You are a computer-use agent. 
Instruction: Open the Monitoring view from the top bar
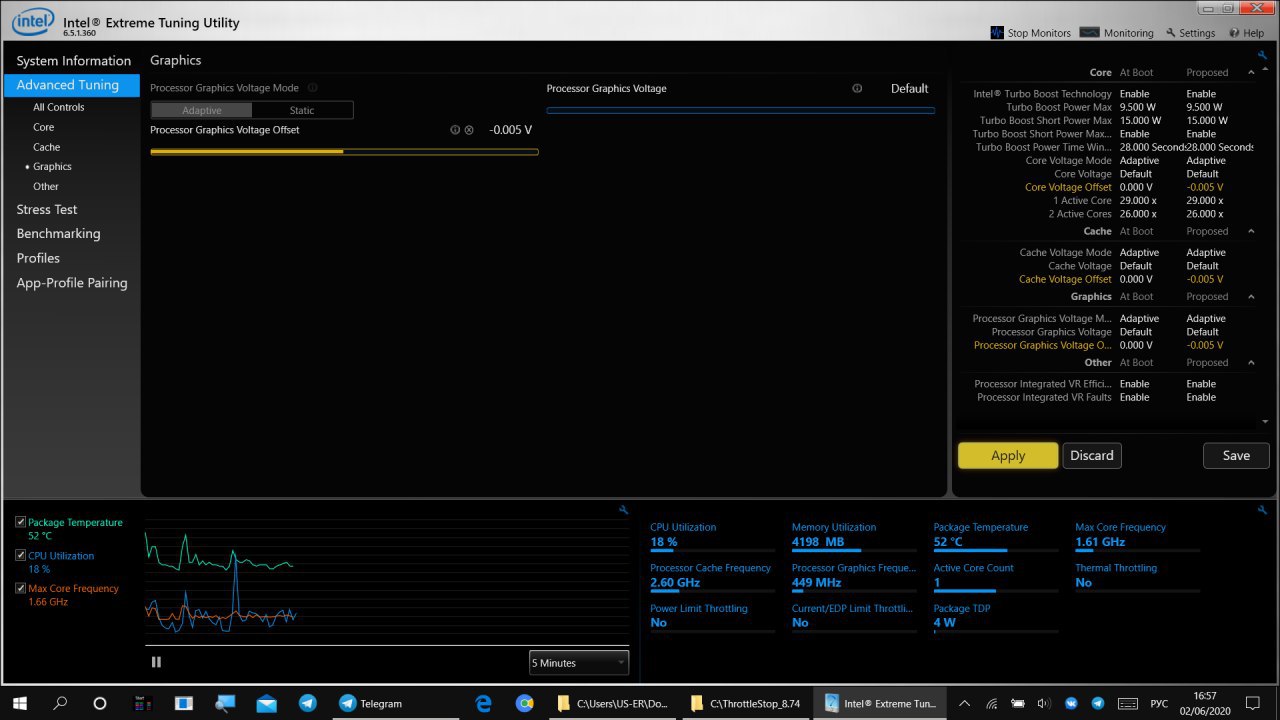pyautogui.click(x=1117, y=33)
